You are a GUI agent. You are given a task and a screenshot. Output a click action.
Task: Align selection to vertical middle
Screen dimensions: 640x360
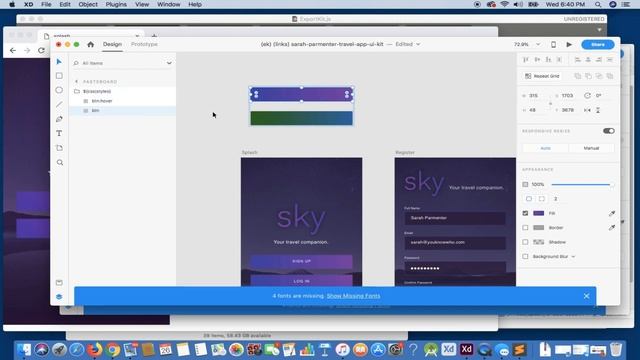537,60
